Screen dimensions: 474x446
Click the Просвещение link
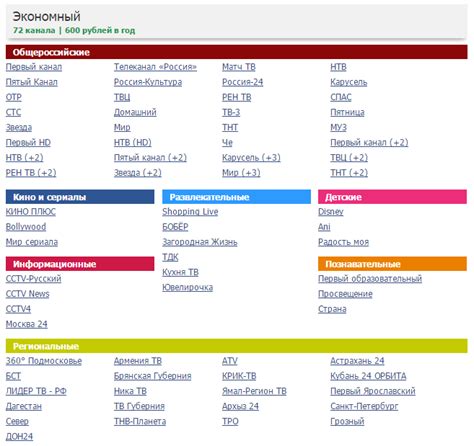coord(345,294)
